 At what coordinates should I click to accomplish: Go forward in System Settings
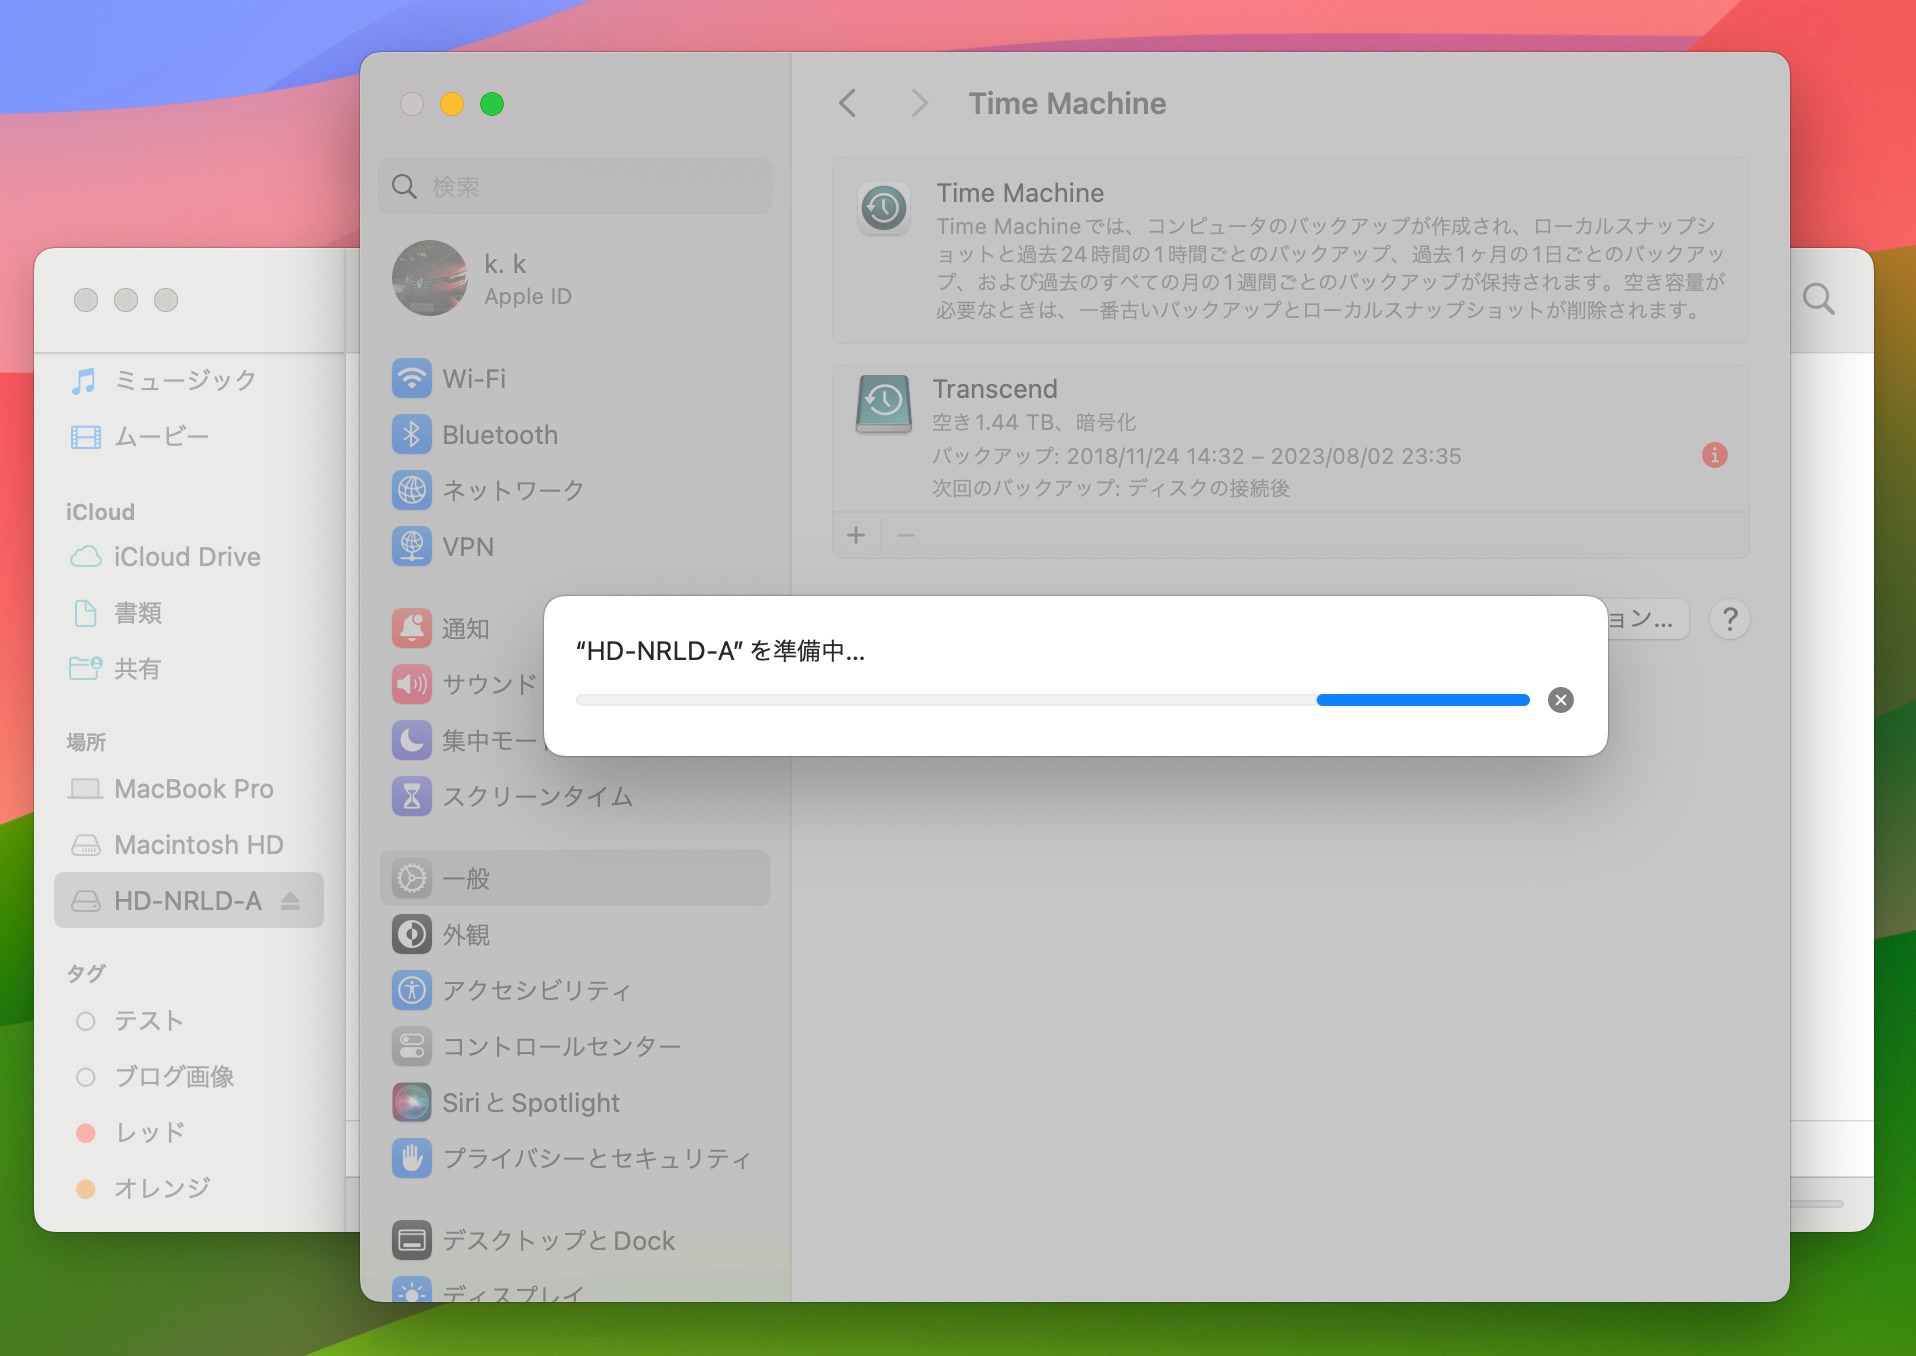point(919,103)
